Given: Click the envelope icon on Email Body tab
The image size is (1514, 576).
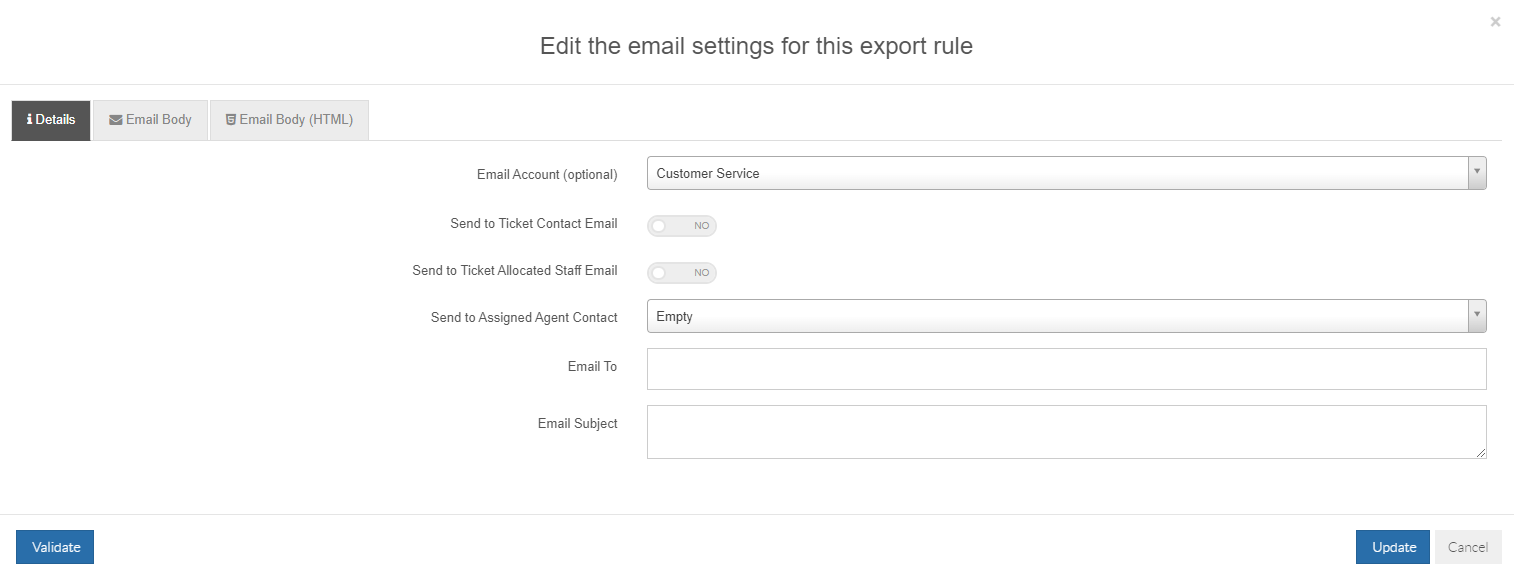Looking at the screenshot, I should (x=116, y=120).
